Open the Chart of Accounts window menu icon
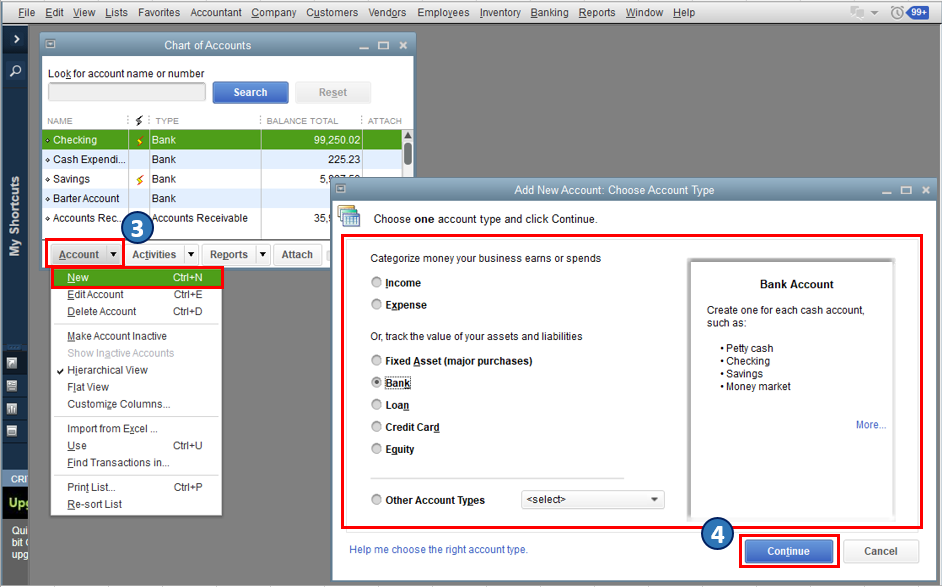The image size is (942, 587). [50, 44]
